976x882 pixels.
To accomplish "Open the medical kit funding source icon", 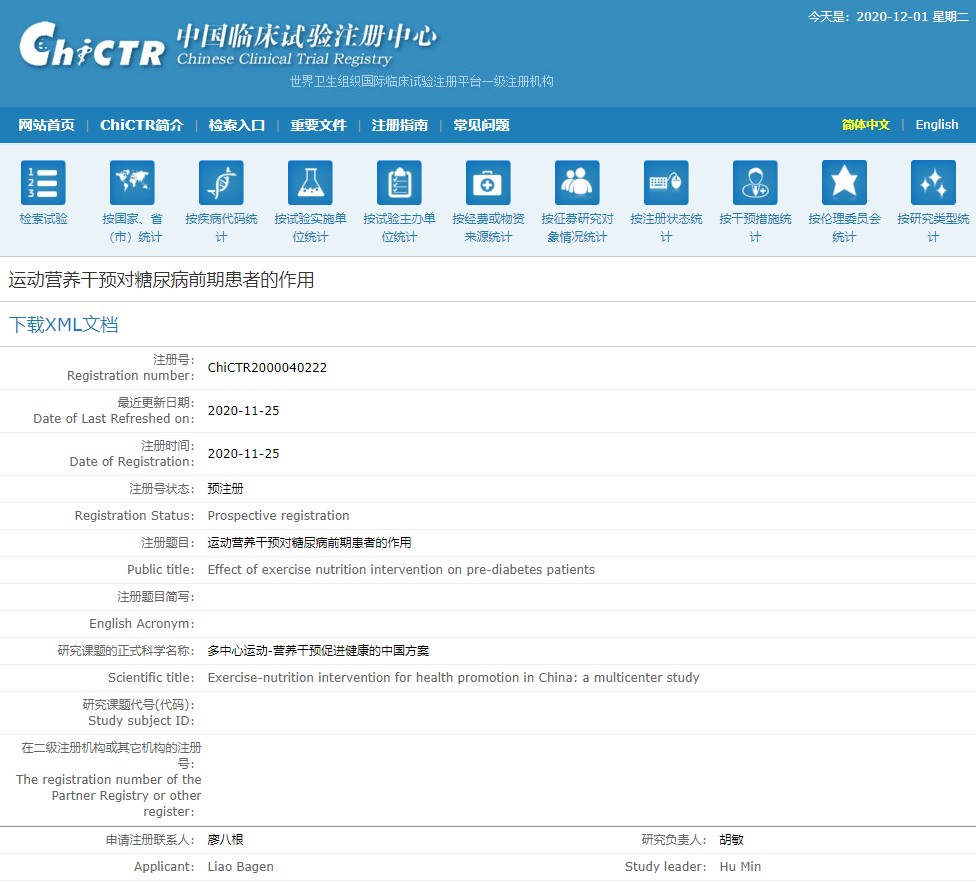I will 488,183.
